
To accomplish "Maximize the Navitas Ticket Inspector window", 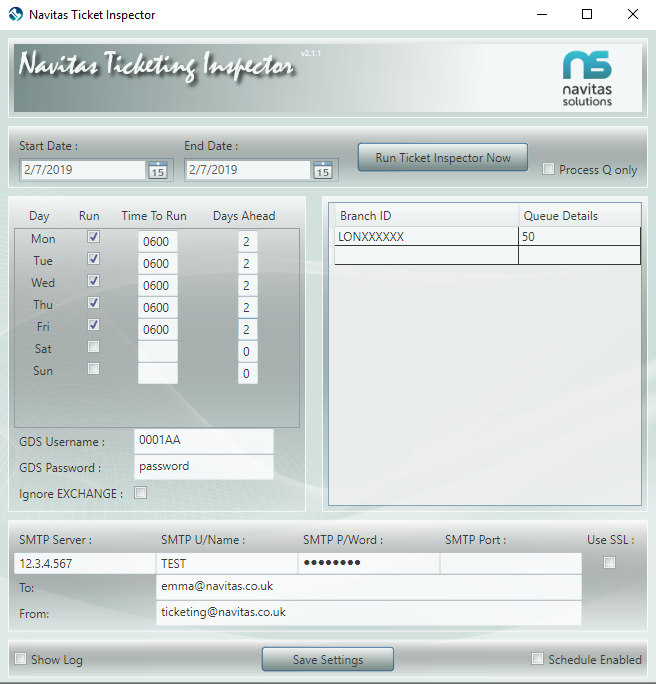I will pos(587,14).
